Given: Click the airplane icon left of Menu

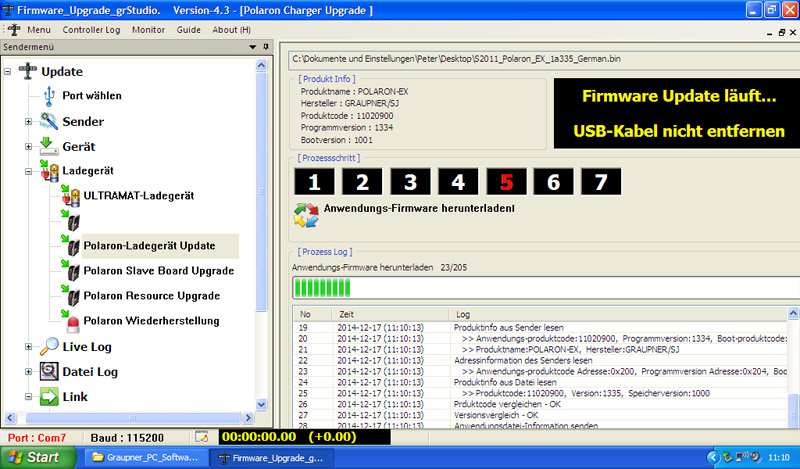Looking at the screenshot, I should pos(14,30).
